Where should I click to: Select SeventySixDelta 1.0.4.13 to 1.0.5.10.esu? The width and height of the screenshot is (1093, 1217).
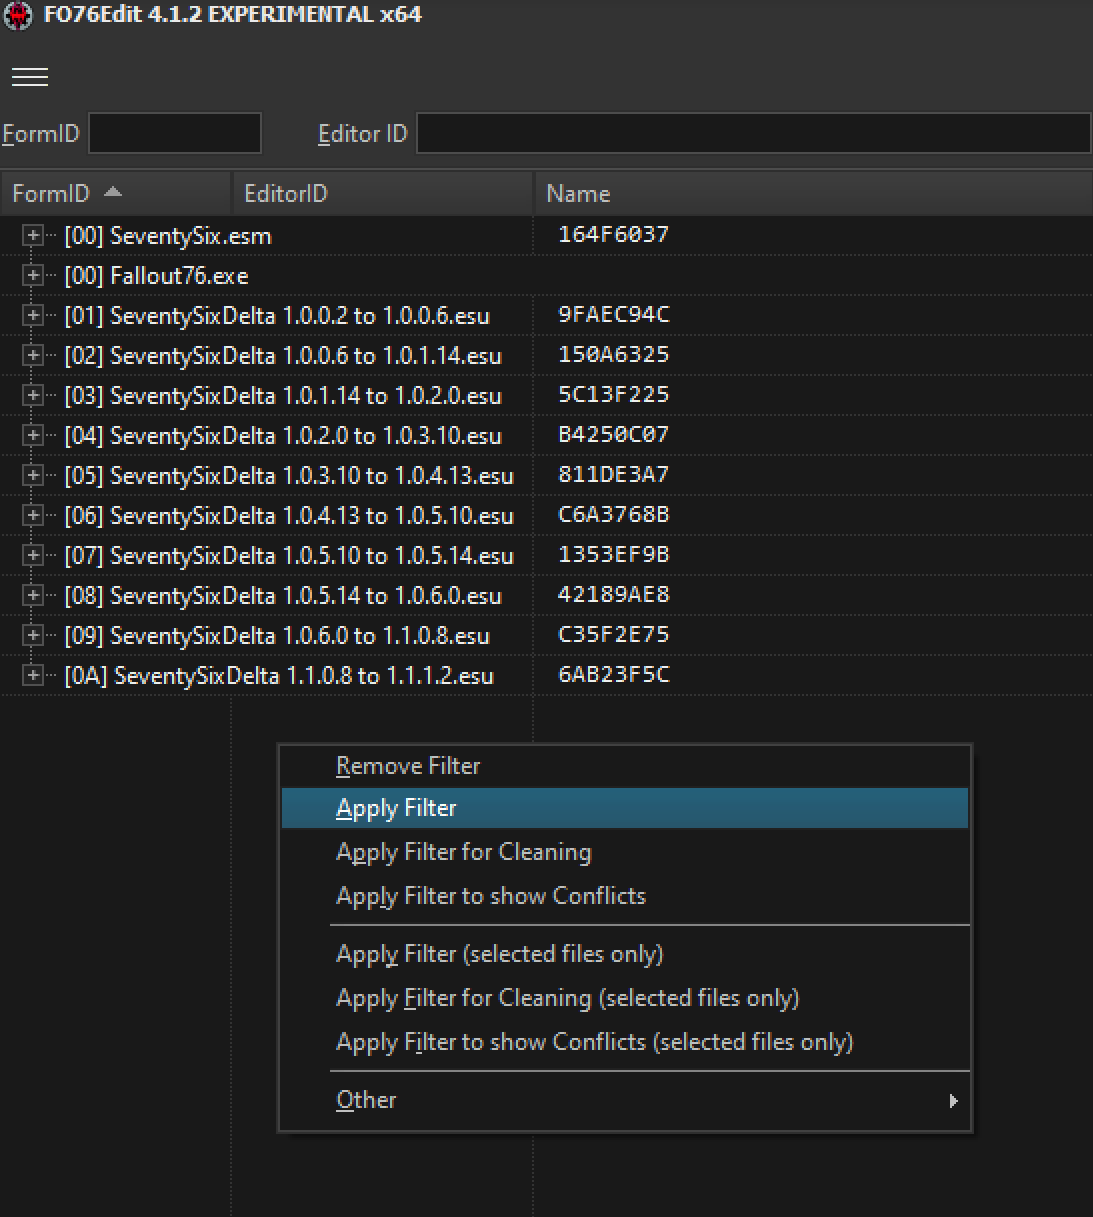(289, 515)
